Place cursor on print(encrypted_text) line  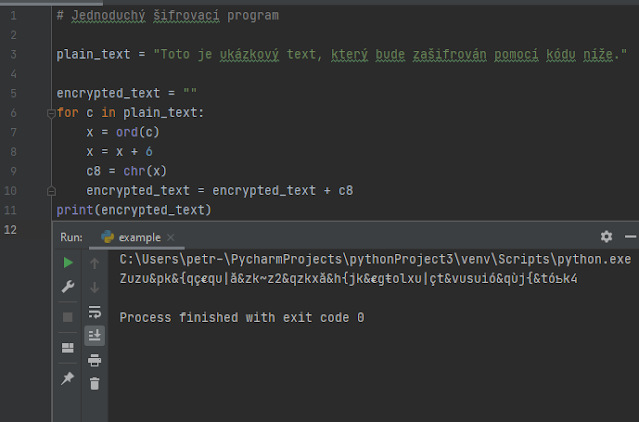tap(134, 210)
